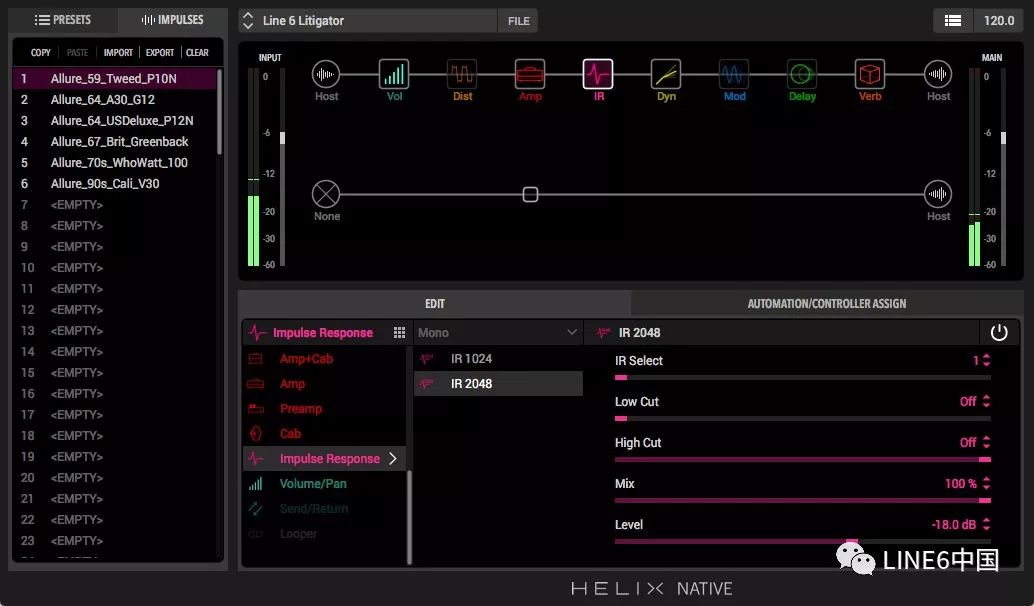
Task: Switch to the Presets tab
Action: pos(63,20)
